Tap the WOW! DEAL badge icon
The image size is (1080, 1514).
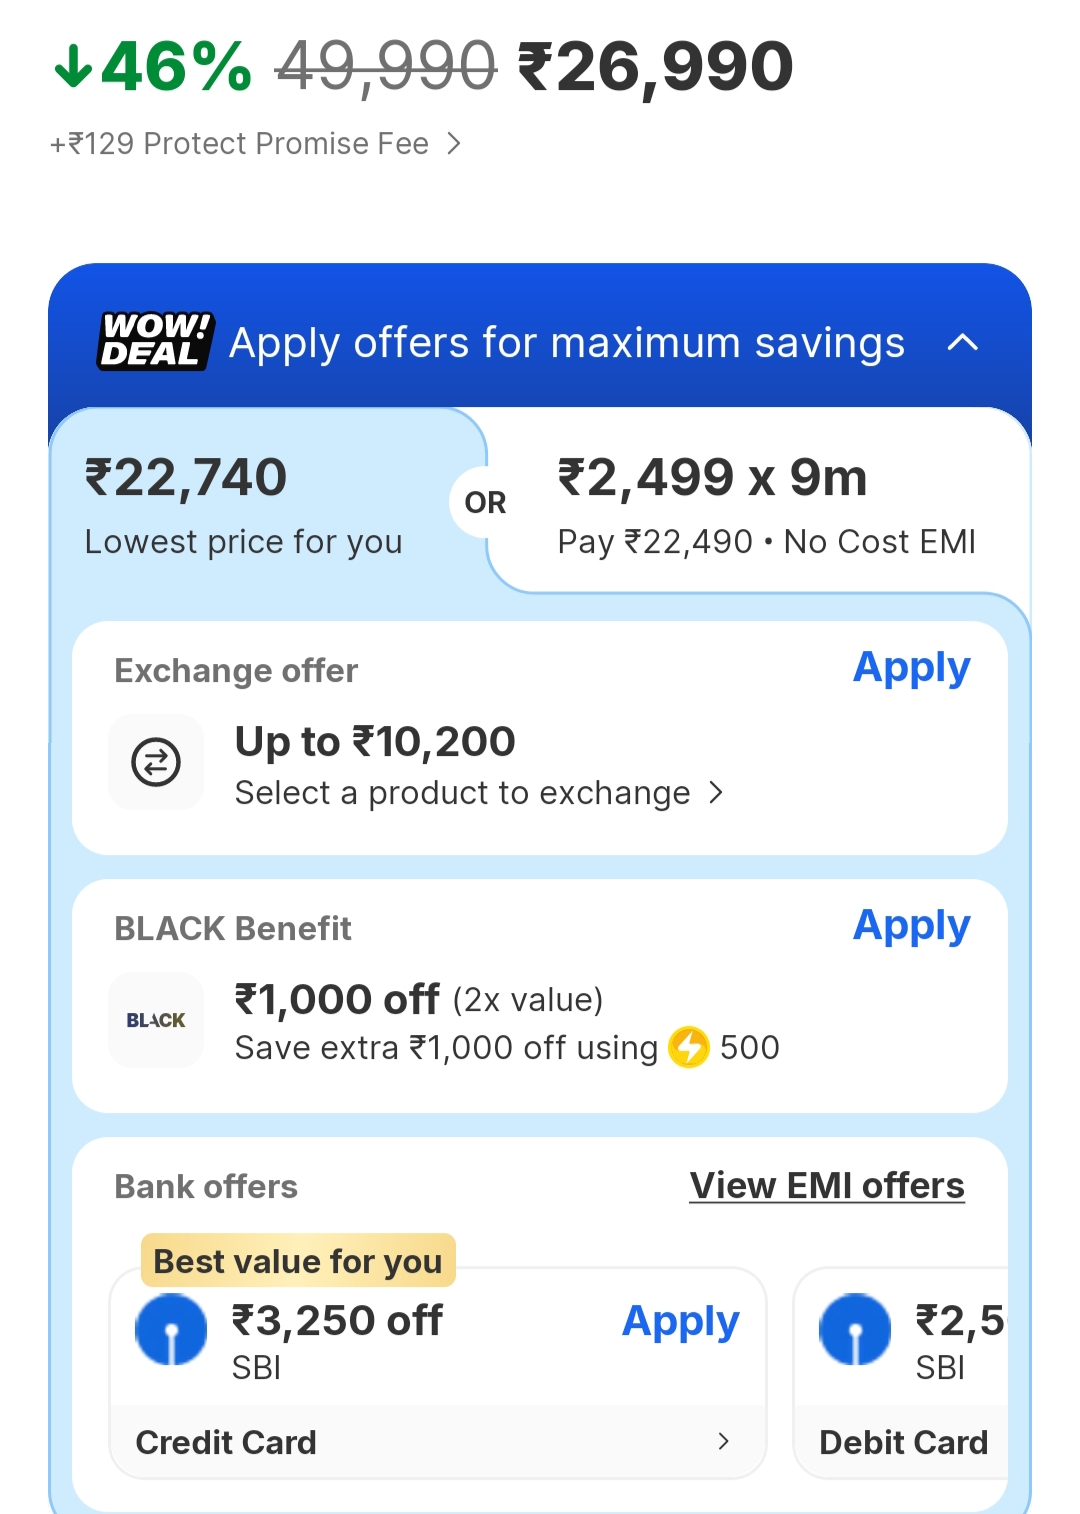point(155,341)
